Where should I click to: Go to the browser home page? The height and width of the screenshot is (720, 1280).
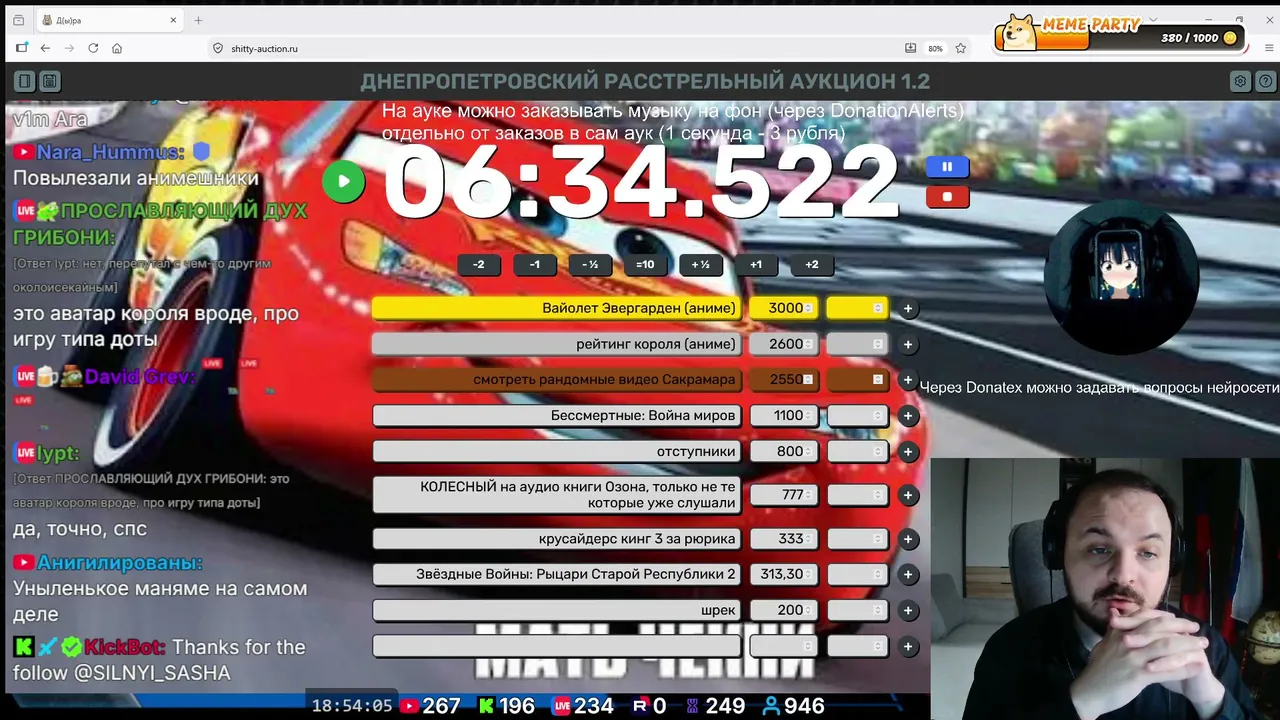click(x=117, y=48)
